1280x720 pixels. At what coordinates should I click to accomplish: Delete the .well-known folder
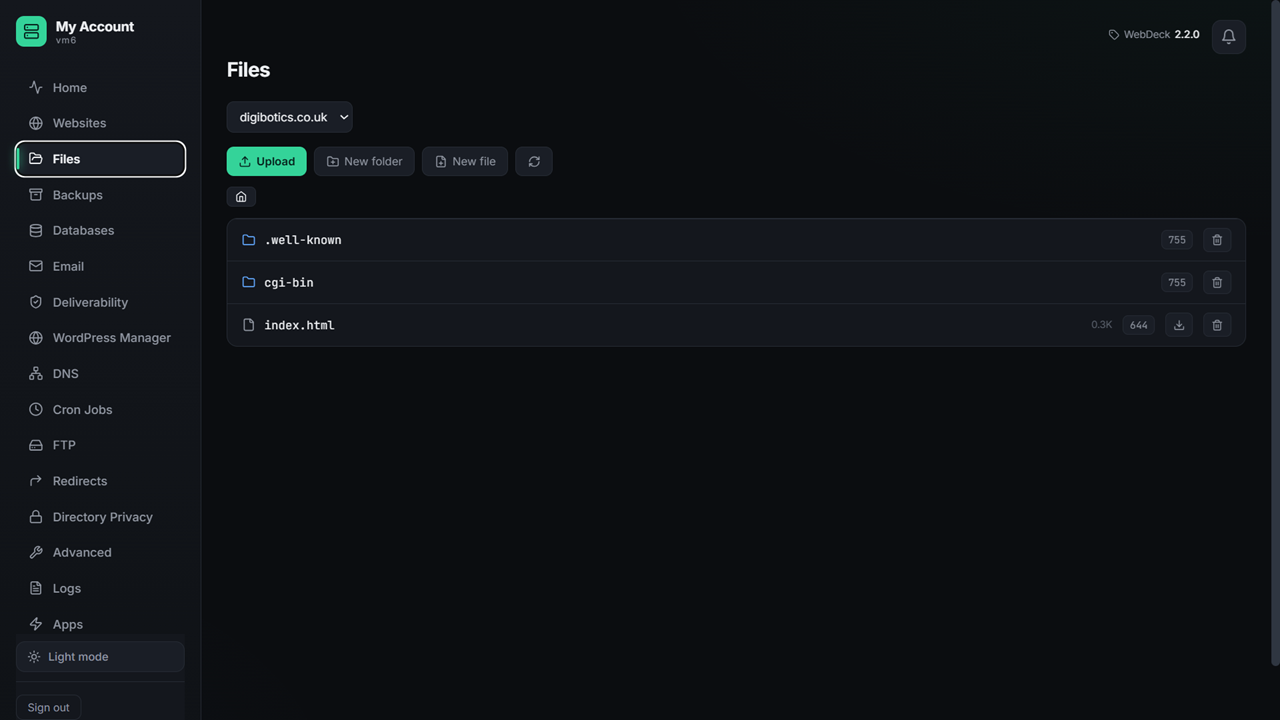coord(1217,240)
